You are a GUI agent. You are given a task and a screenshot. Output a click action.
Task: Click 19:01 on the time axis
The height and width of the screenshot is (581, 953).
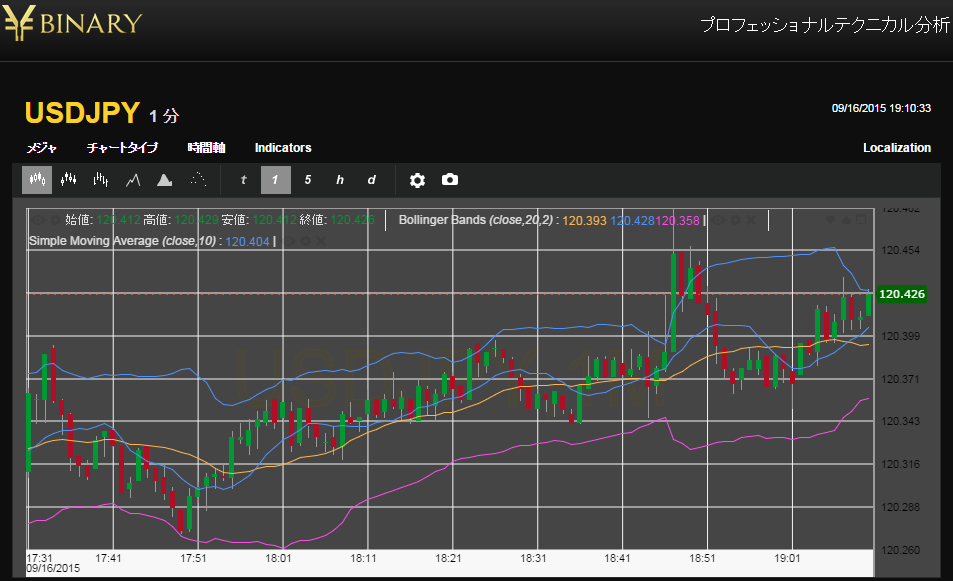[788, 558]
